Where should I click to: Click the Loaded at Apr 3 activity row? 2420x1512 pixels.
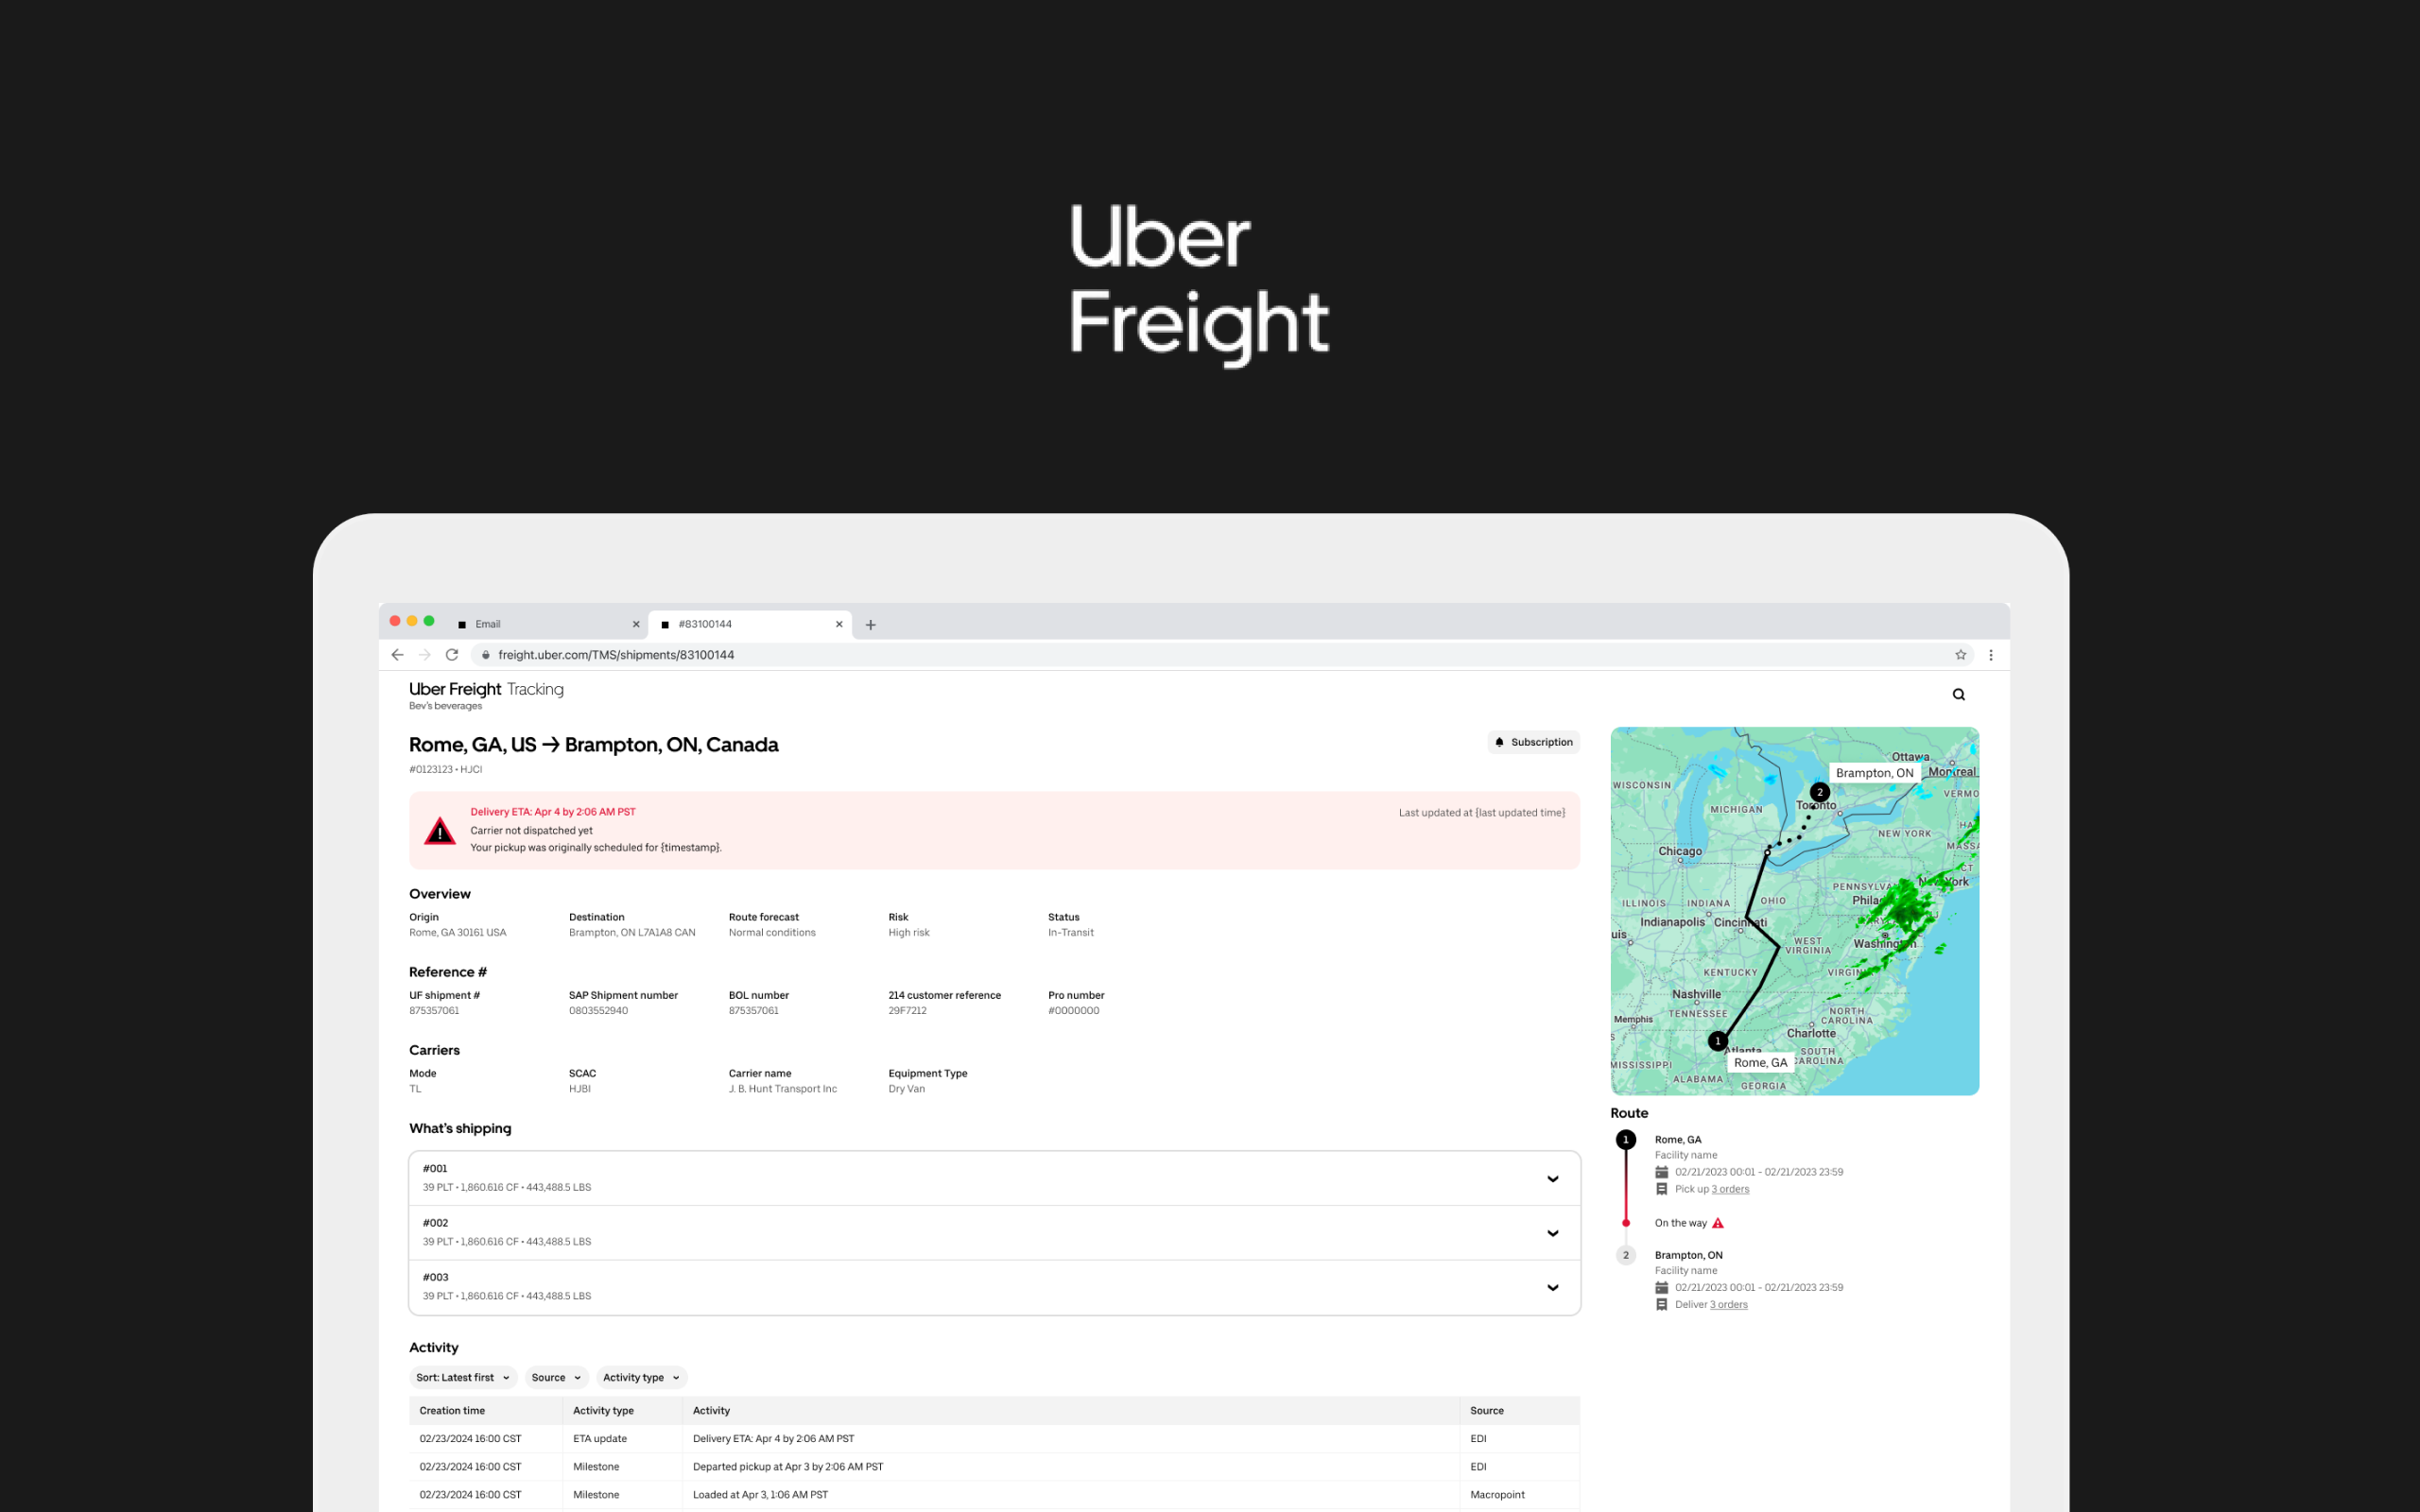coord(994,1495)
